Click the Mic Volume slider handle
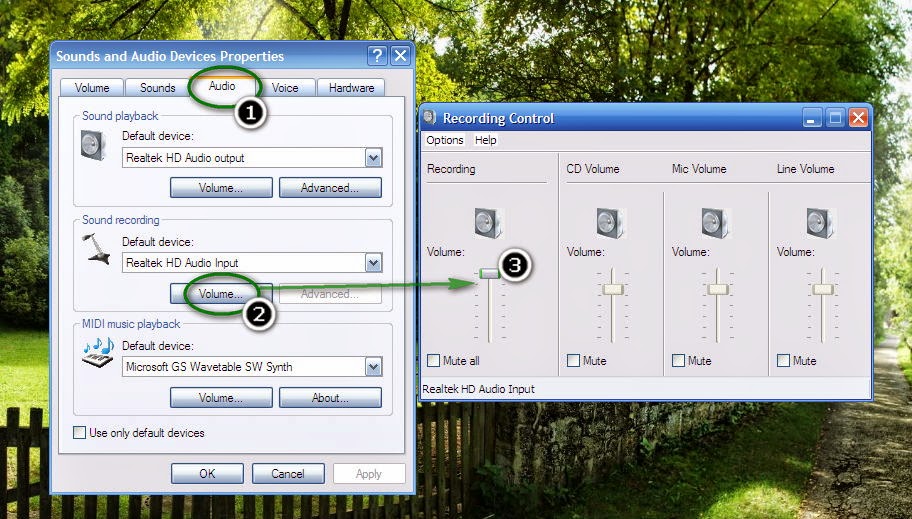 tap(718, 289)
